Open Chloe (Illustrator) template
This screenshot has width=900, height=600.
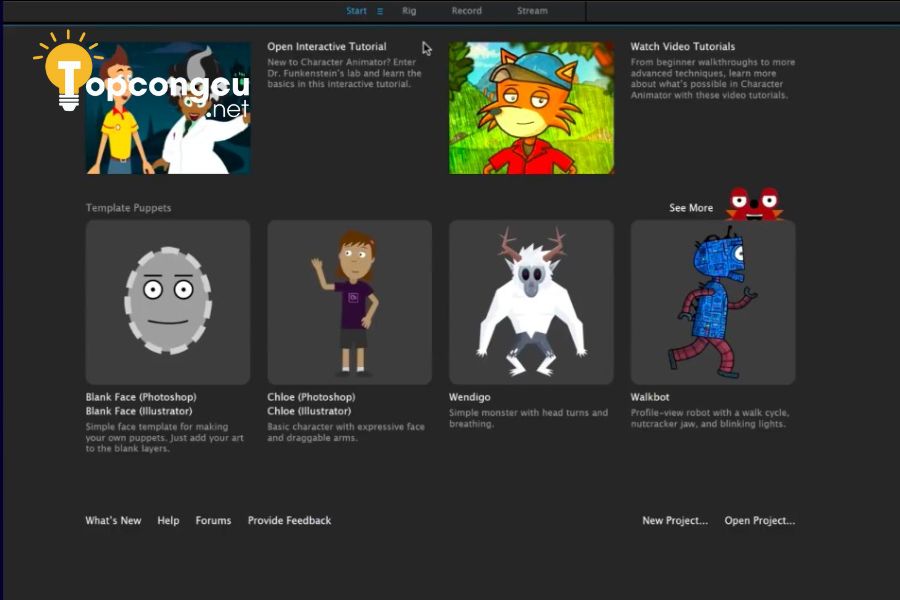click(309, 411)
